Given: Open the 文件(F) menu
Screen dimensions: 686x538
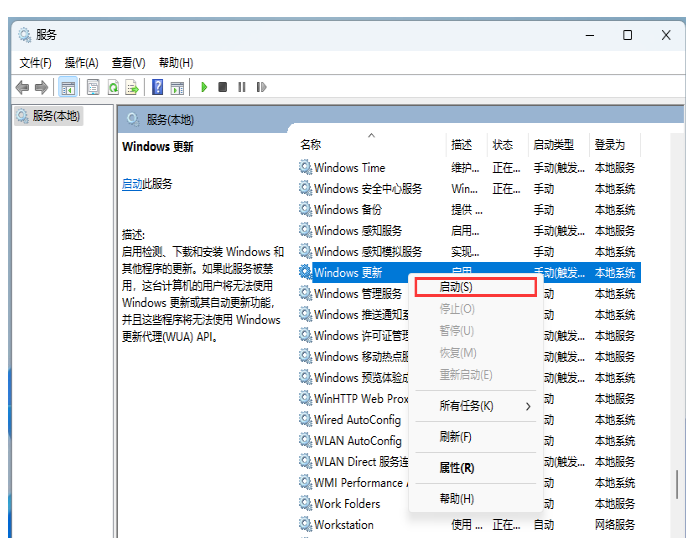Looking at the screenshot, I should 35,63.
